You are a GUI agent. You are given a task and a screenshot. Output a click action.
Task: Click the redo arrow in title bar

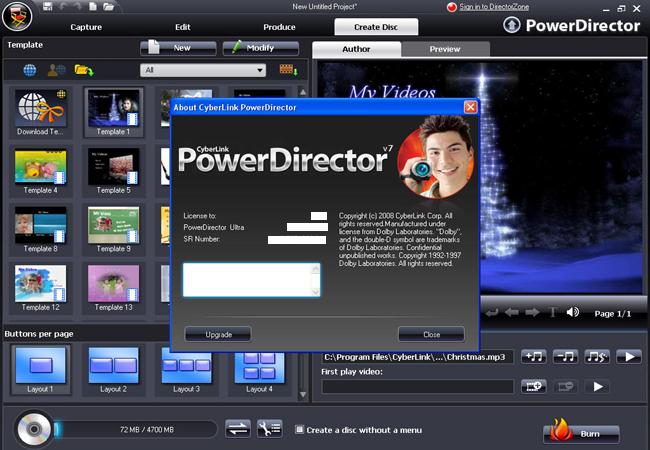point(78,6)
